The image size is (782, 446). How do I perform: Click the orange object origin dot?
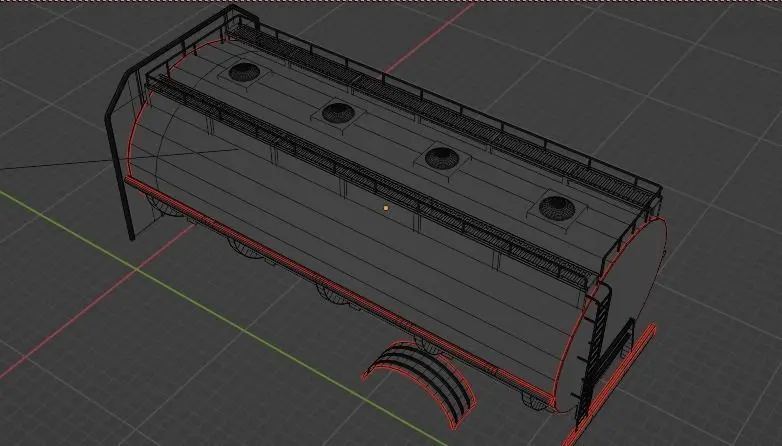[386, 208]
